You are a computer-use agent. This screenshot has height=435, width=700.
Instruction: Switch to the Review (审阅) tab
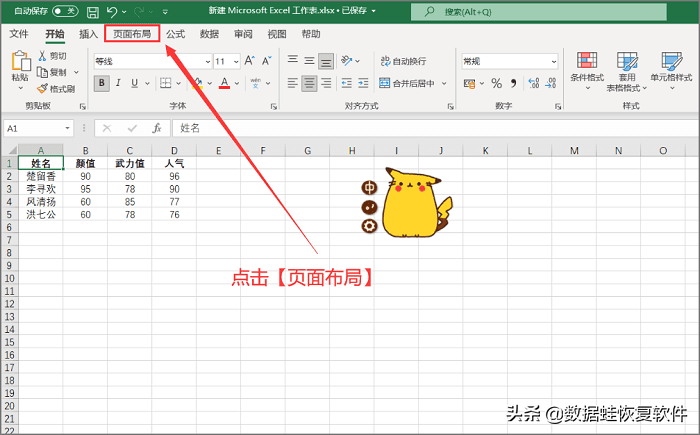[x=243, y=34]
